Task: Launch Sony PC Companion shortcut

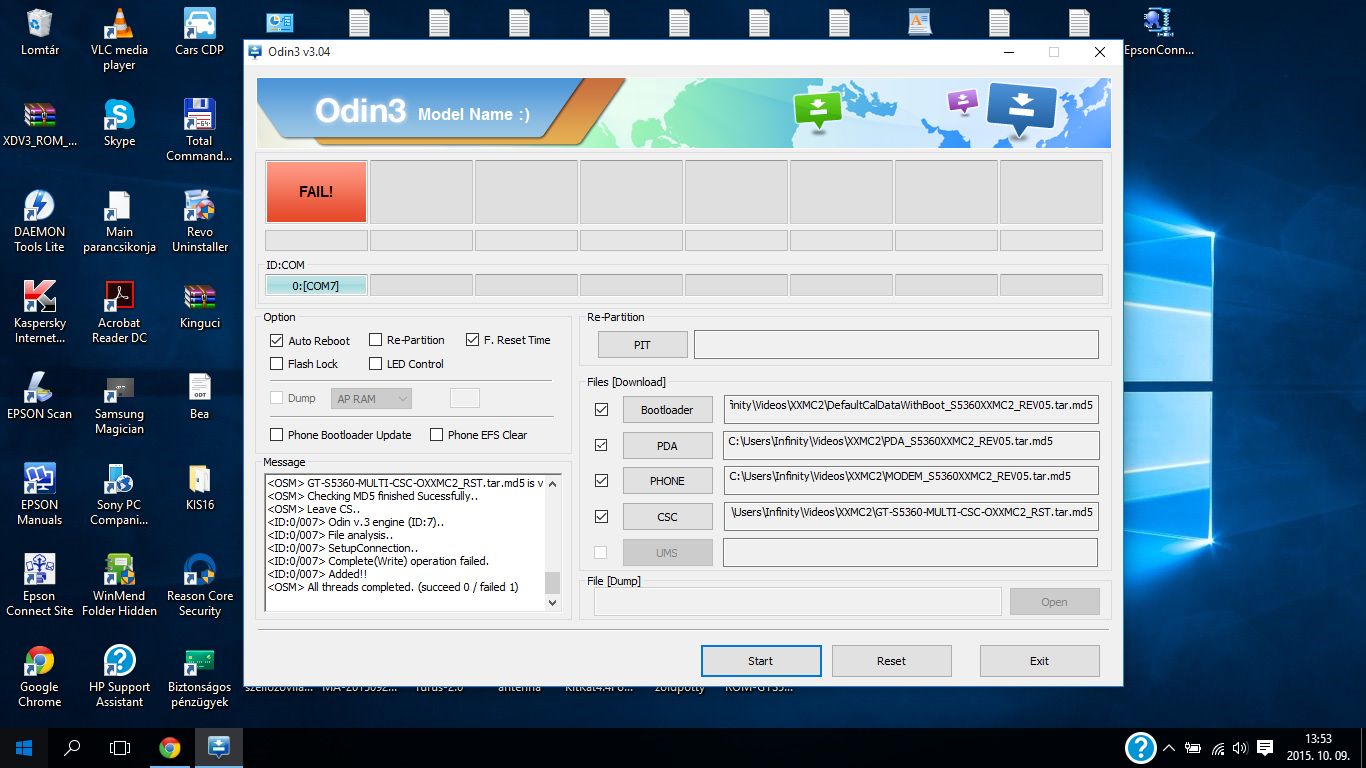Action: [119, 494]
